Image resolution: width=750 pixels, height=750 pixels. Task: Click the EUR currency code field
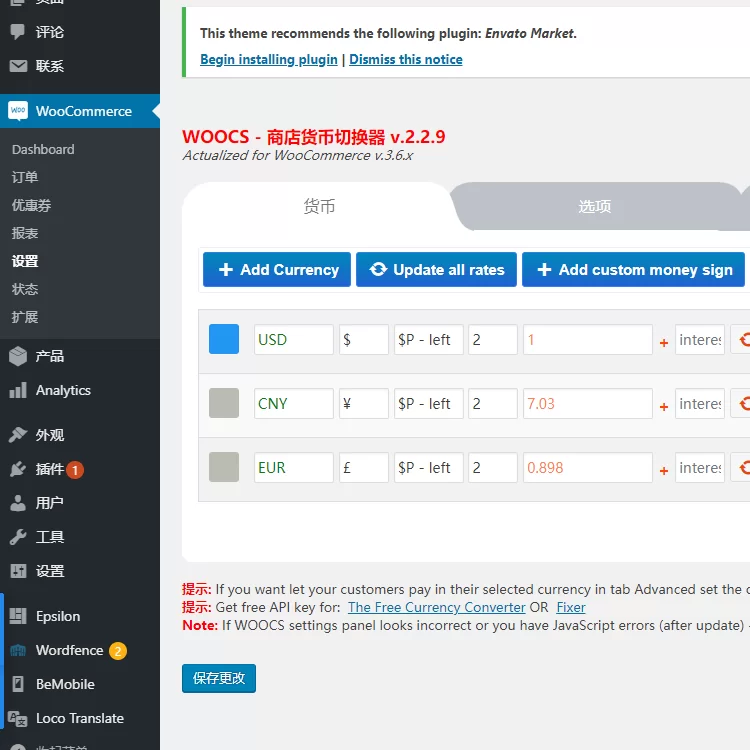pyautogui.click(x=294, y=467)
